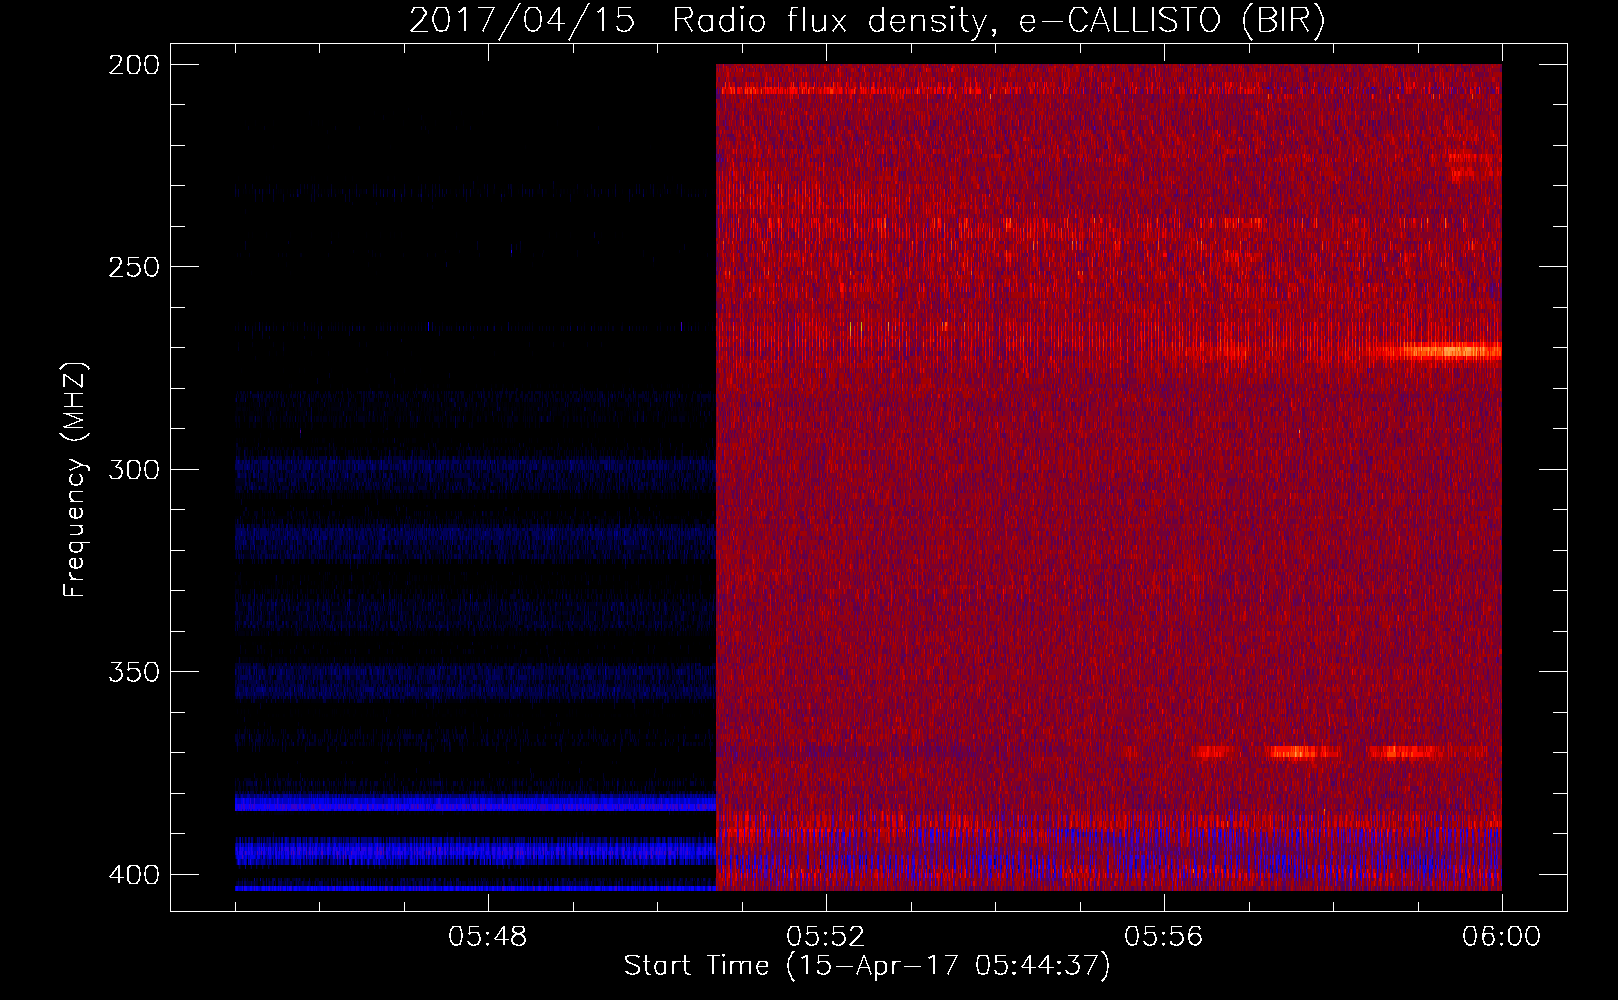Click the 'Start Time (15-Apr-17 05:44:37)' label
Viewport: 1618px width, 1000px height.
[867, 966]
